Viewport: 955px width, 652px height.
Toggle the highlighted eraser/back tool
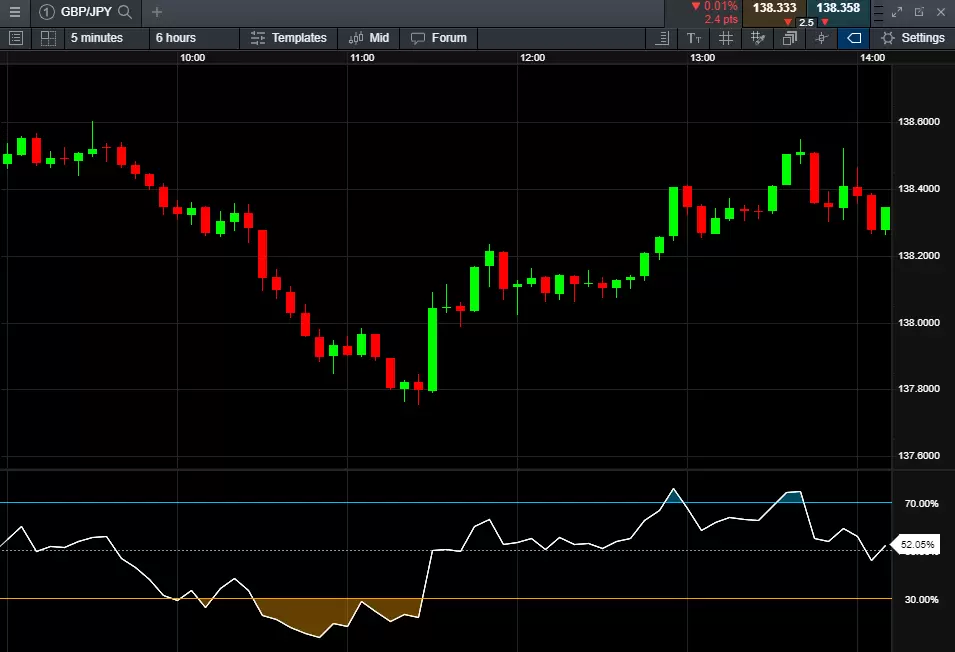[853, 38]
